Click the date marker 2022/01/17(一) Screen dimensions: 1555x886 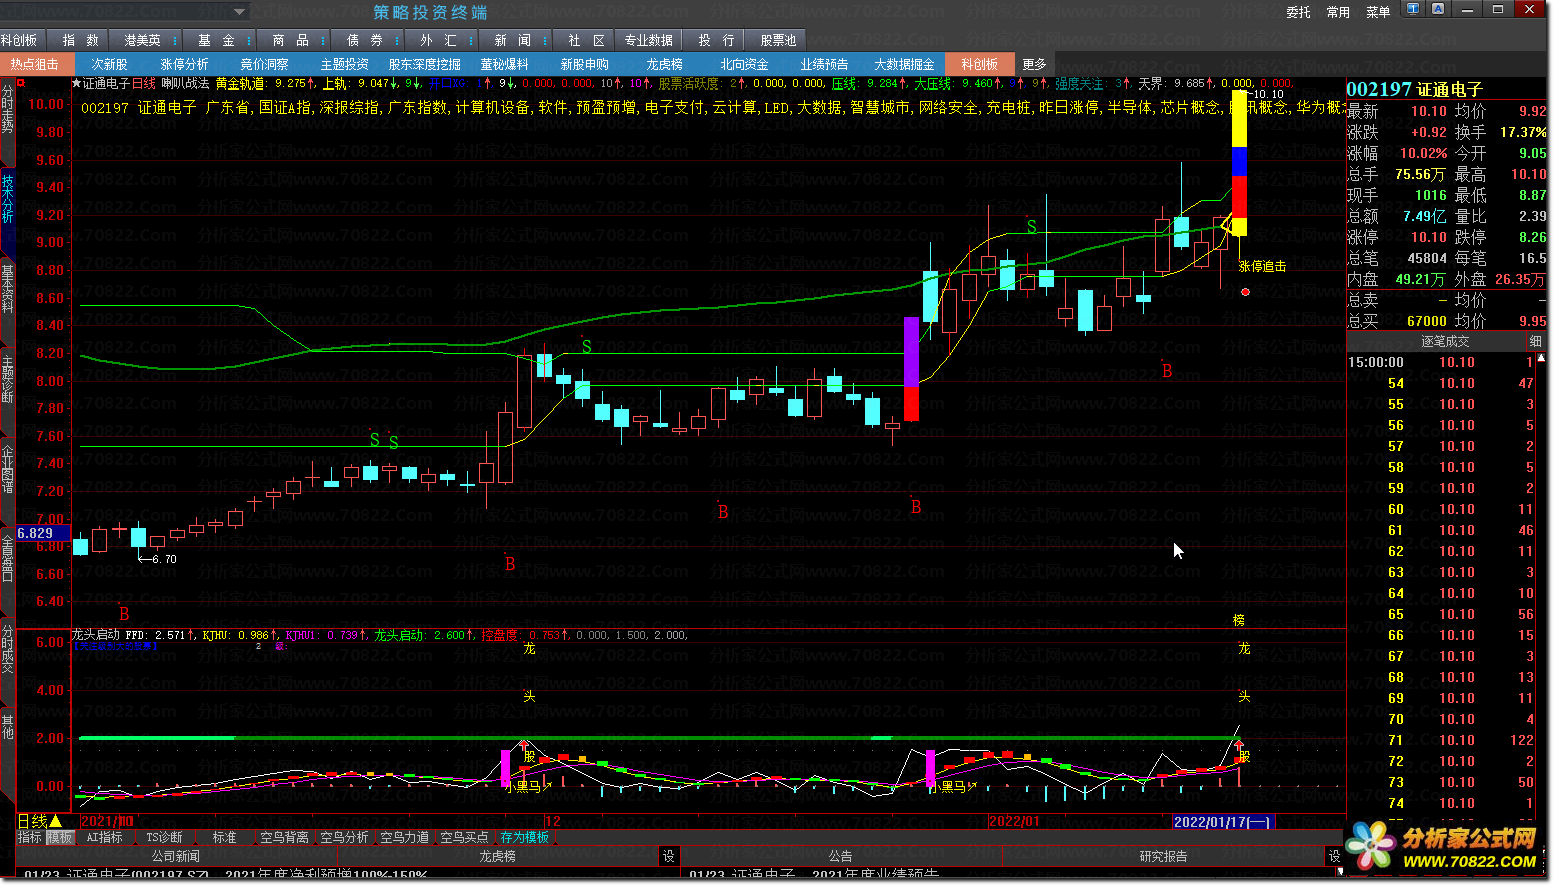(1221, 821)
